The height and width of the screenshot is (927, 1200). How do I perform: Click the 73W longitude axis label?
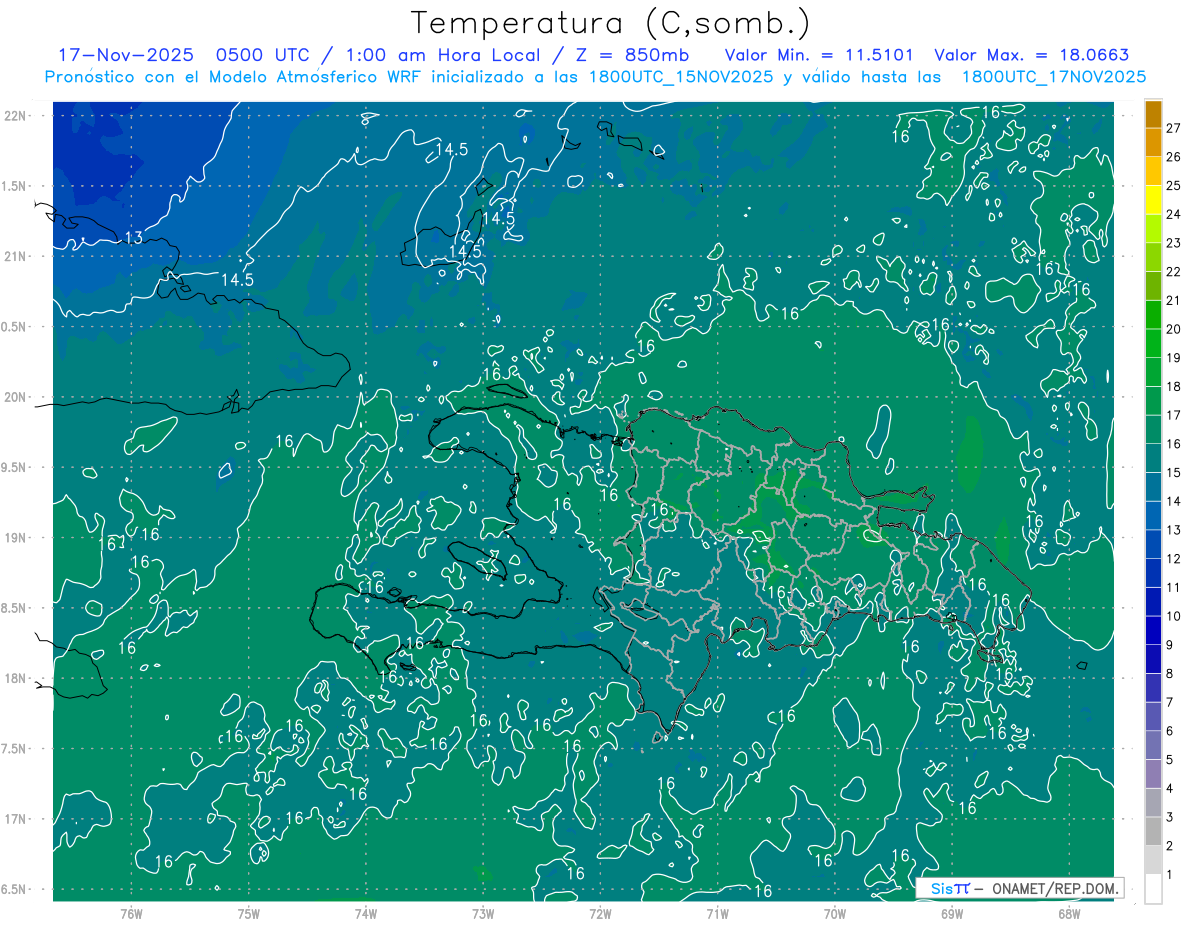tap(483, 913)
